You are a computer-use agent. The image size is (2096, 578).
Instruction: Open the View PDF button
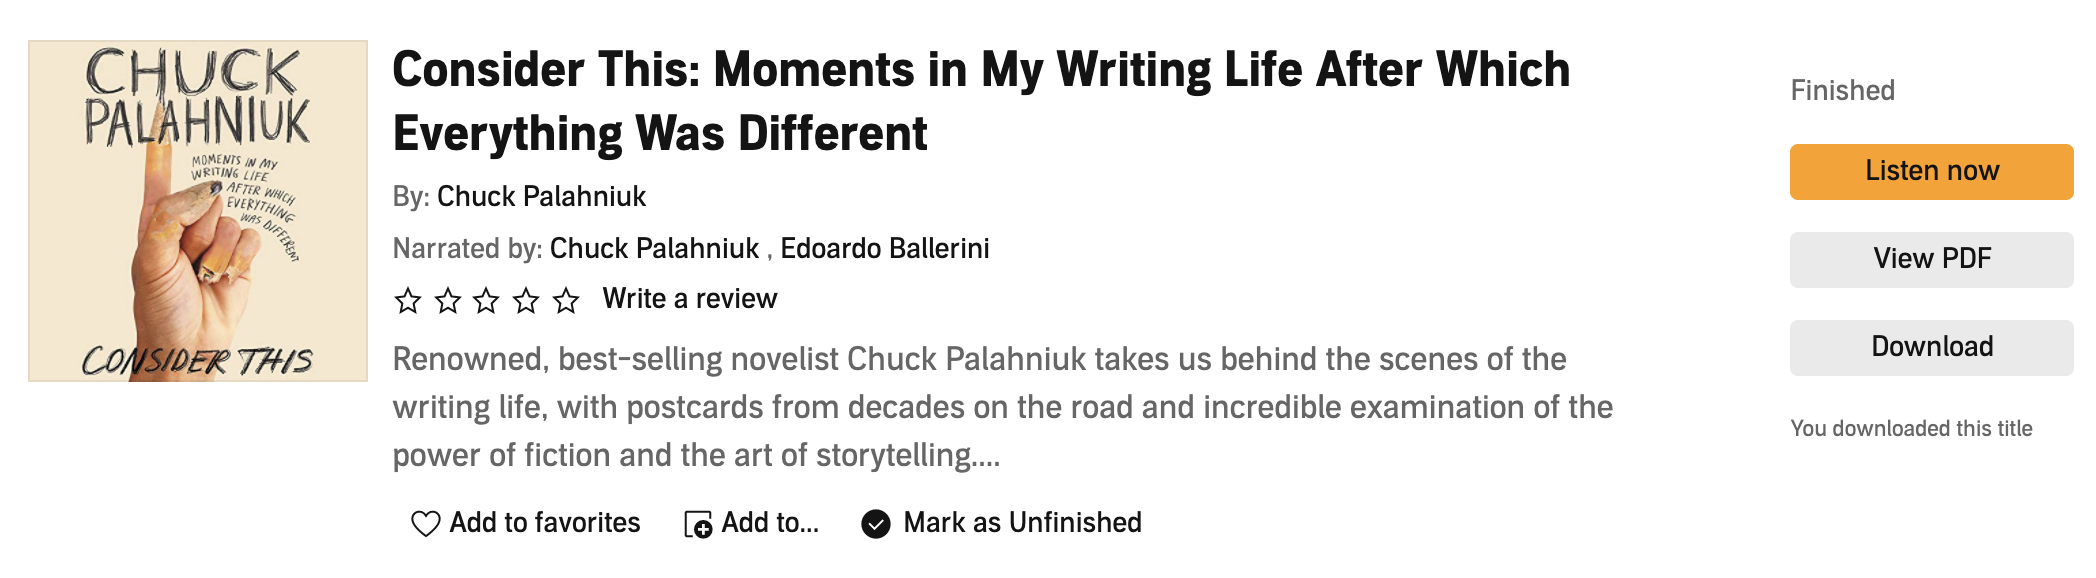point(1931,259)
